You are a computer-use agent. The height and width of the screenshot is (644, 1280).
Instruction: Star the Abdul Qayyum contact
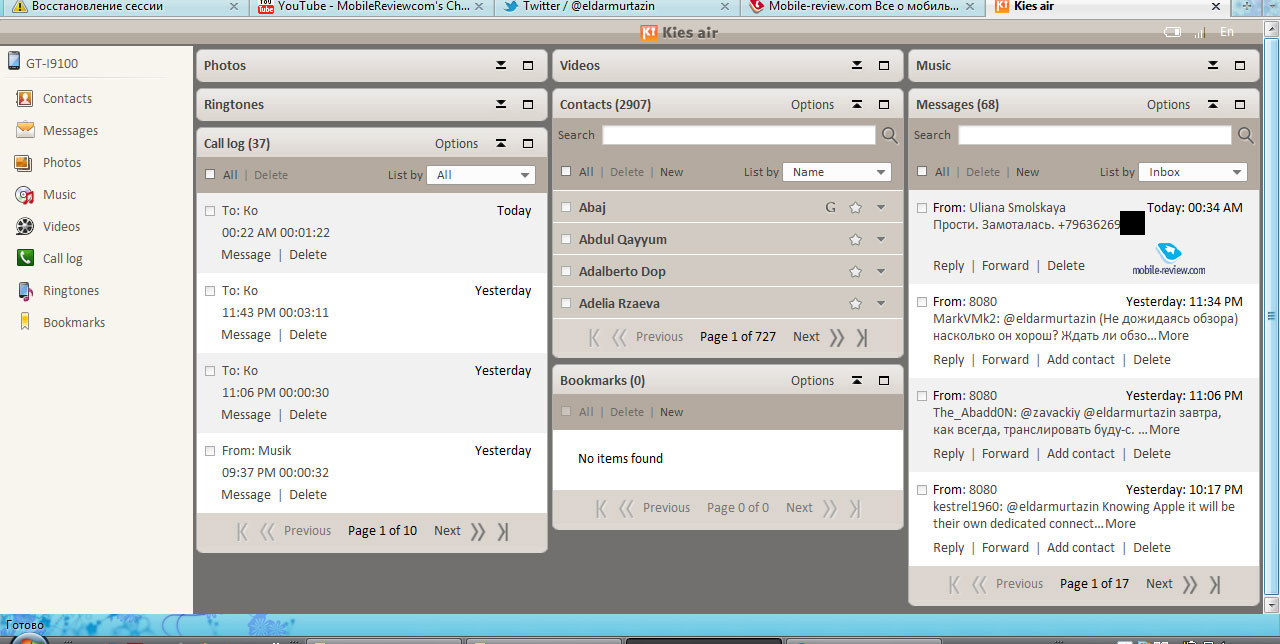855,240
